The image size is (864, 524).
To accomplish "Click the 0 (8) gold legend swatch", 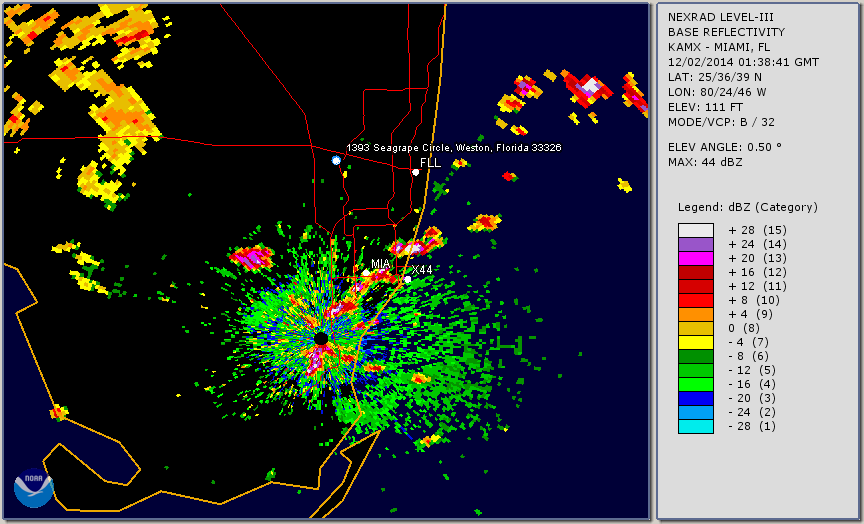I will coord(696,328).
